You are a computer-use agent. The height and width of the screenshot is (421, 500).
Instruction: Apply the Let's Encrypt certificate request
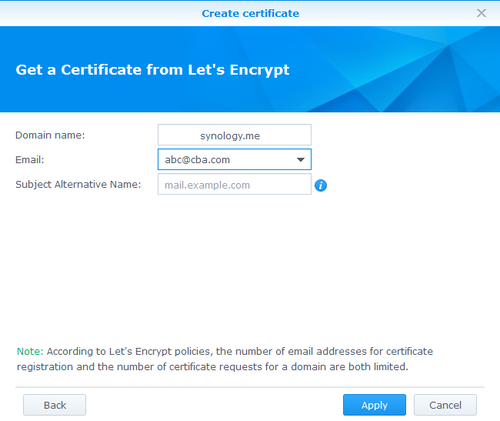click(x=374, y=405)
